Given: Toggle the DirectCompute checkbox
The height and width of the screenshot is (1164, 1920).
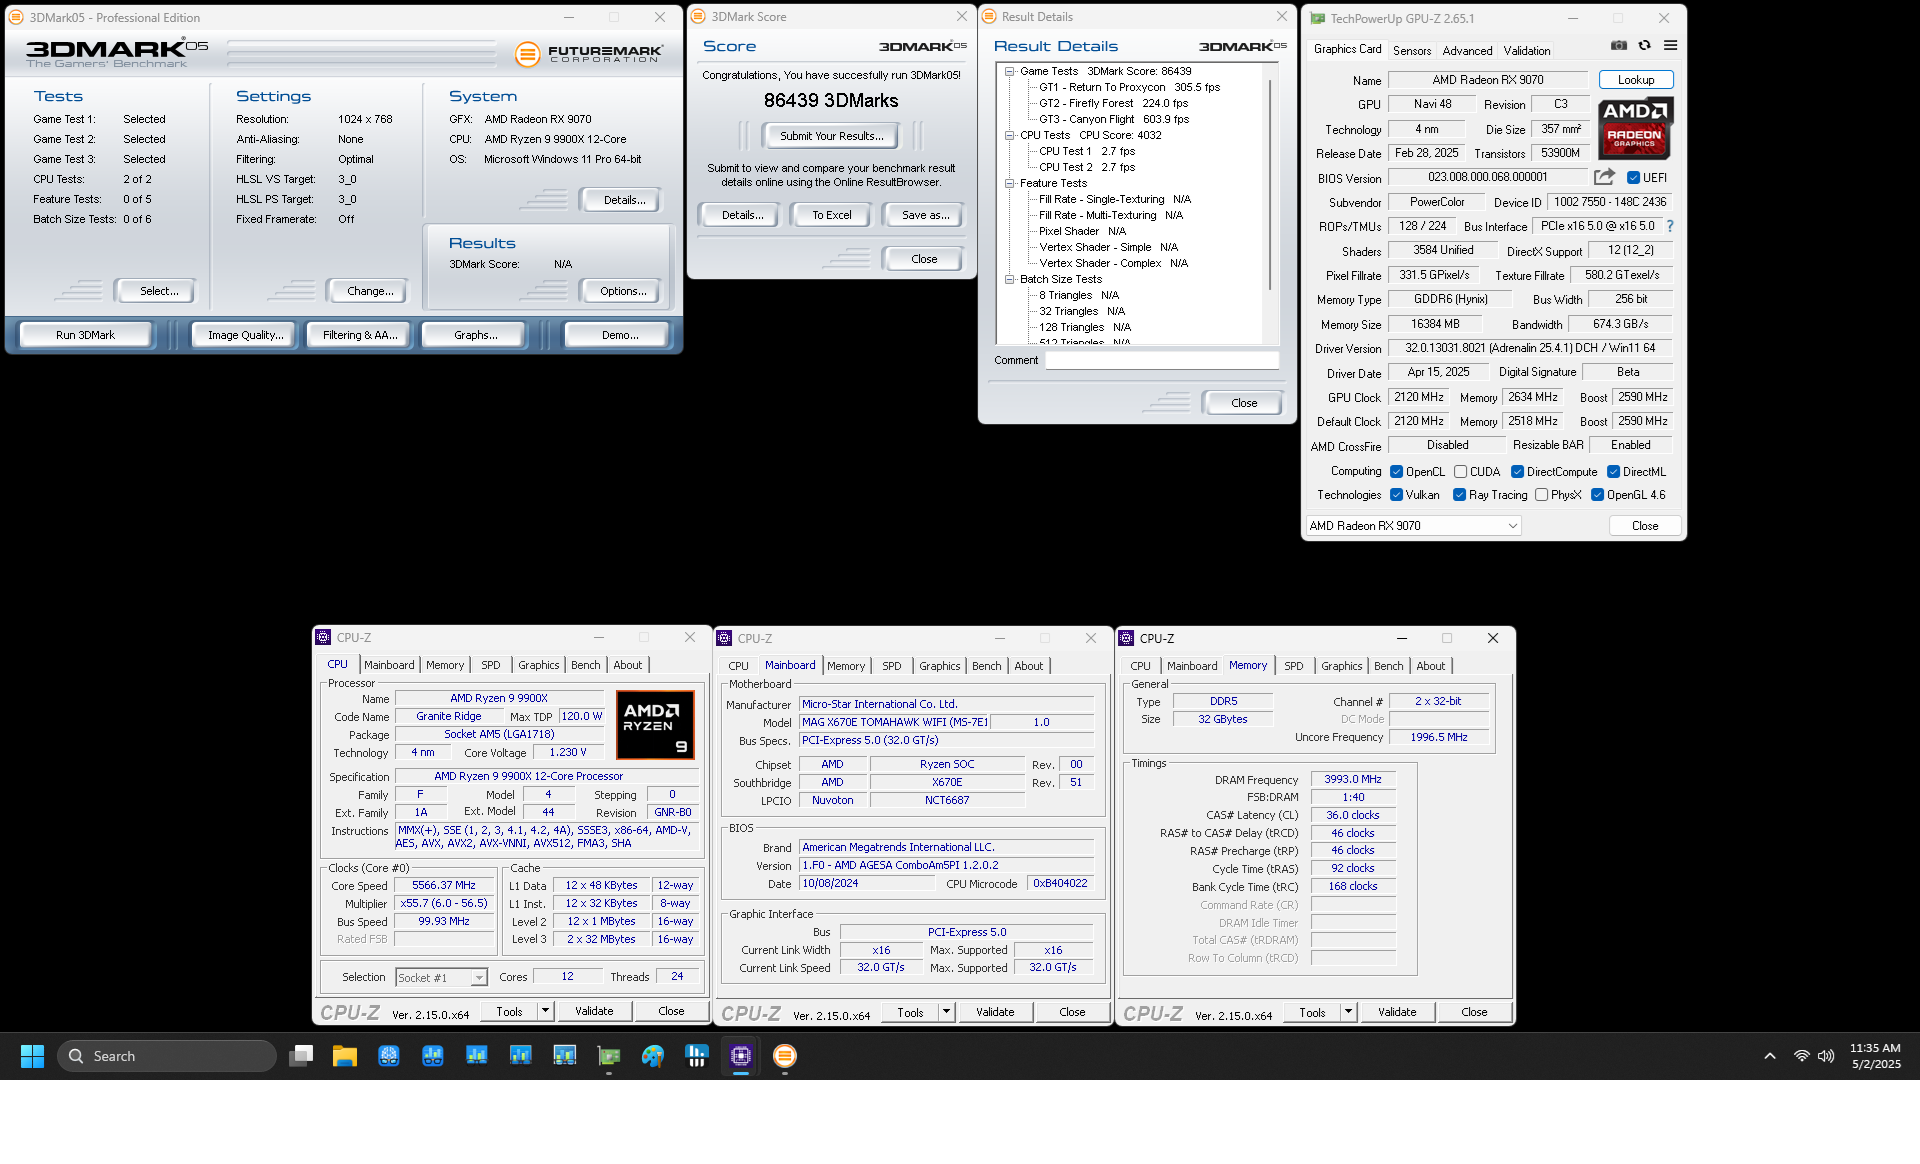Looking at the screenshot, I should click(1518, 472).
